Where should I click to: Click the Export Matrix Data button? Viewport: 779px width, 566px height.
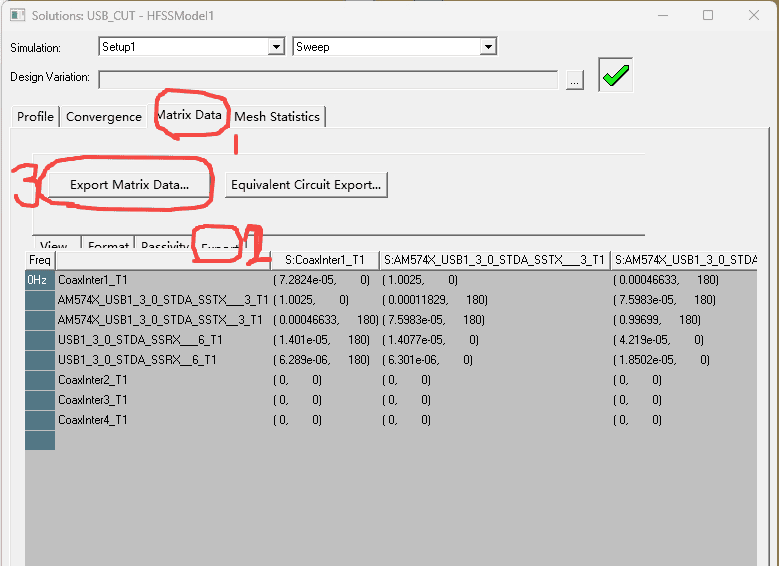129,185
